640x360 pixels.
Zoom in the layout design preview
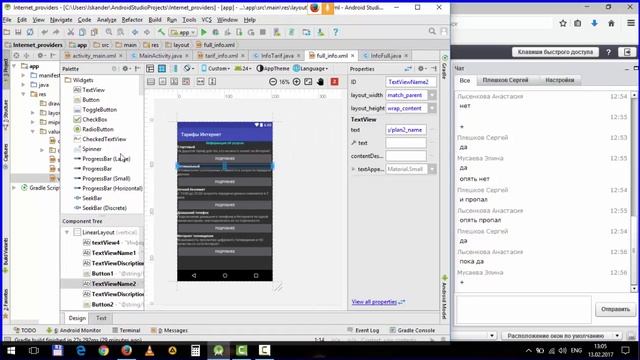297,82
